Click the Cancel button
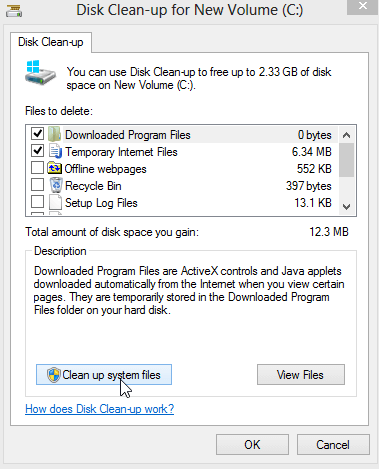 coord(333,445)
